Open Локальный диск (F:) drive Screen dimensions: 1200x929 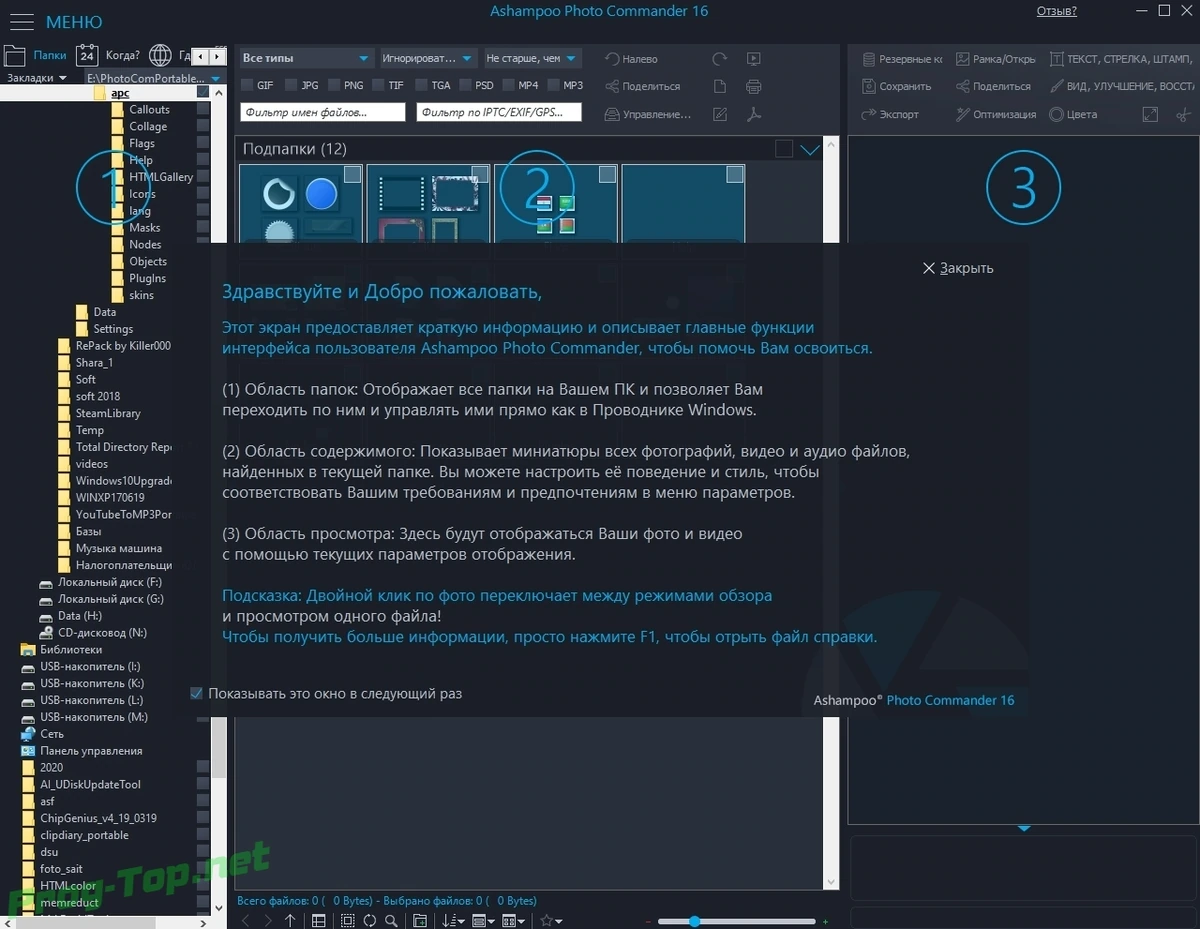[x=110, y=582]
